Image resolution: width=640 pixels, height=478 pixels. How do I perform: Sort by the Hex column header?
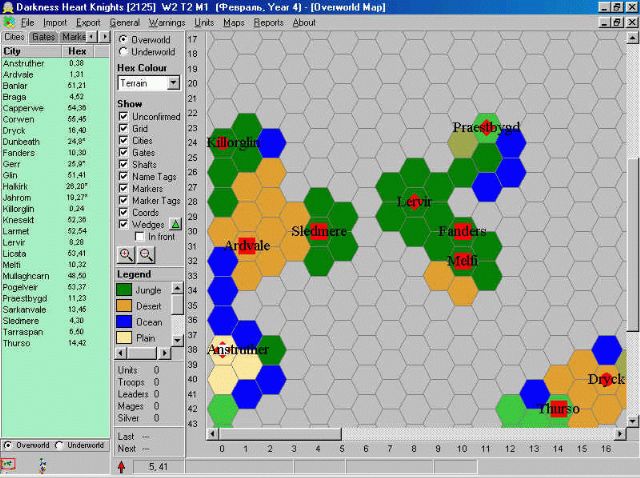(x=78, y=51)
